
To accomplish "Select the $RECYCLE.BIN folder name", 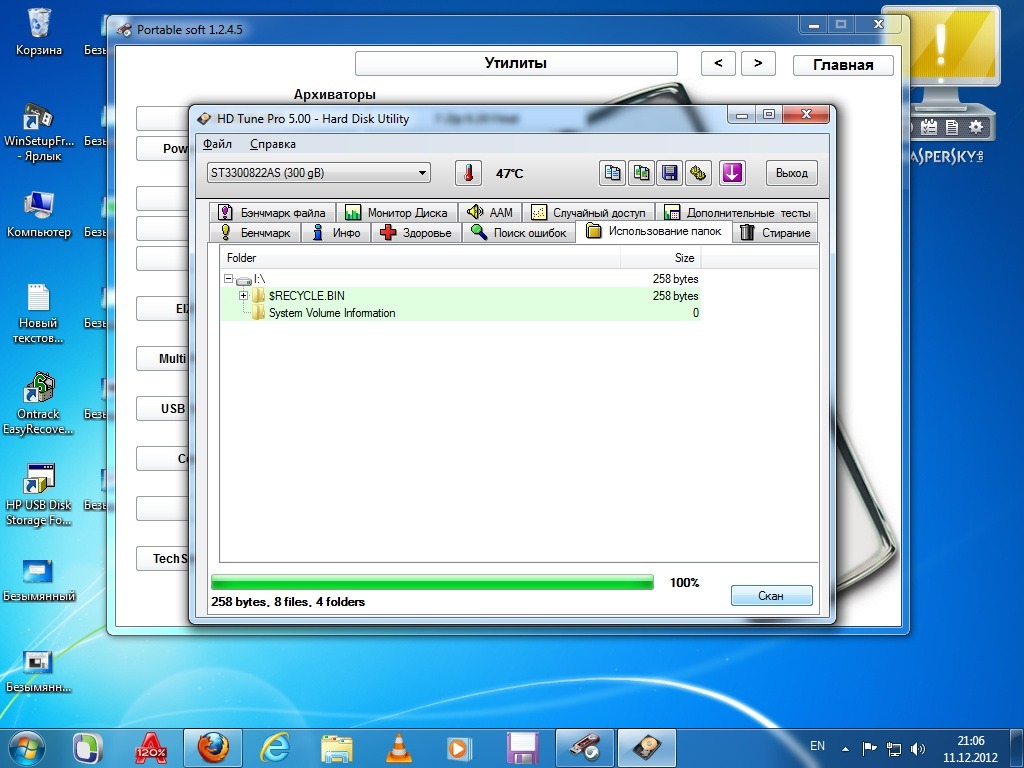I will click(307, 296).
